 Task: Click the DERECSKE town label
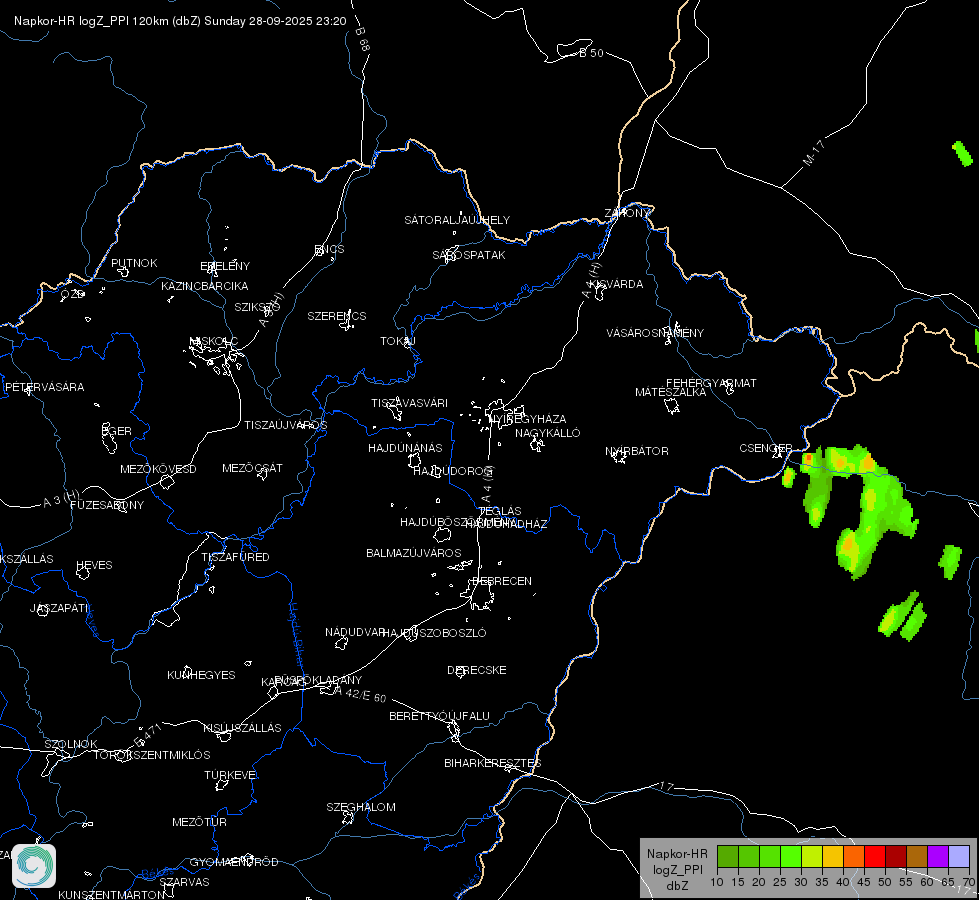(477, 670)
